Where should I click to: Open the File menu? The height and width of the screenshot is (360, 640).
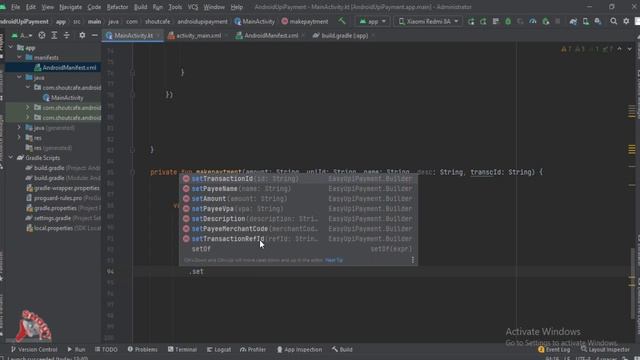pyautogui.click(x=16, y=7)
